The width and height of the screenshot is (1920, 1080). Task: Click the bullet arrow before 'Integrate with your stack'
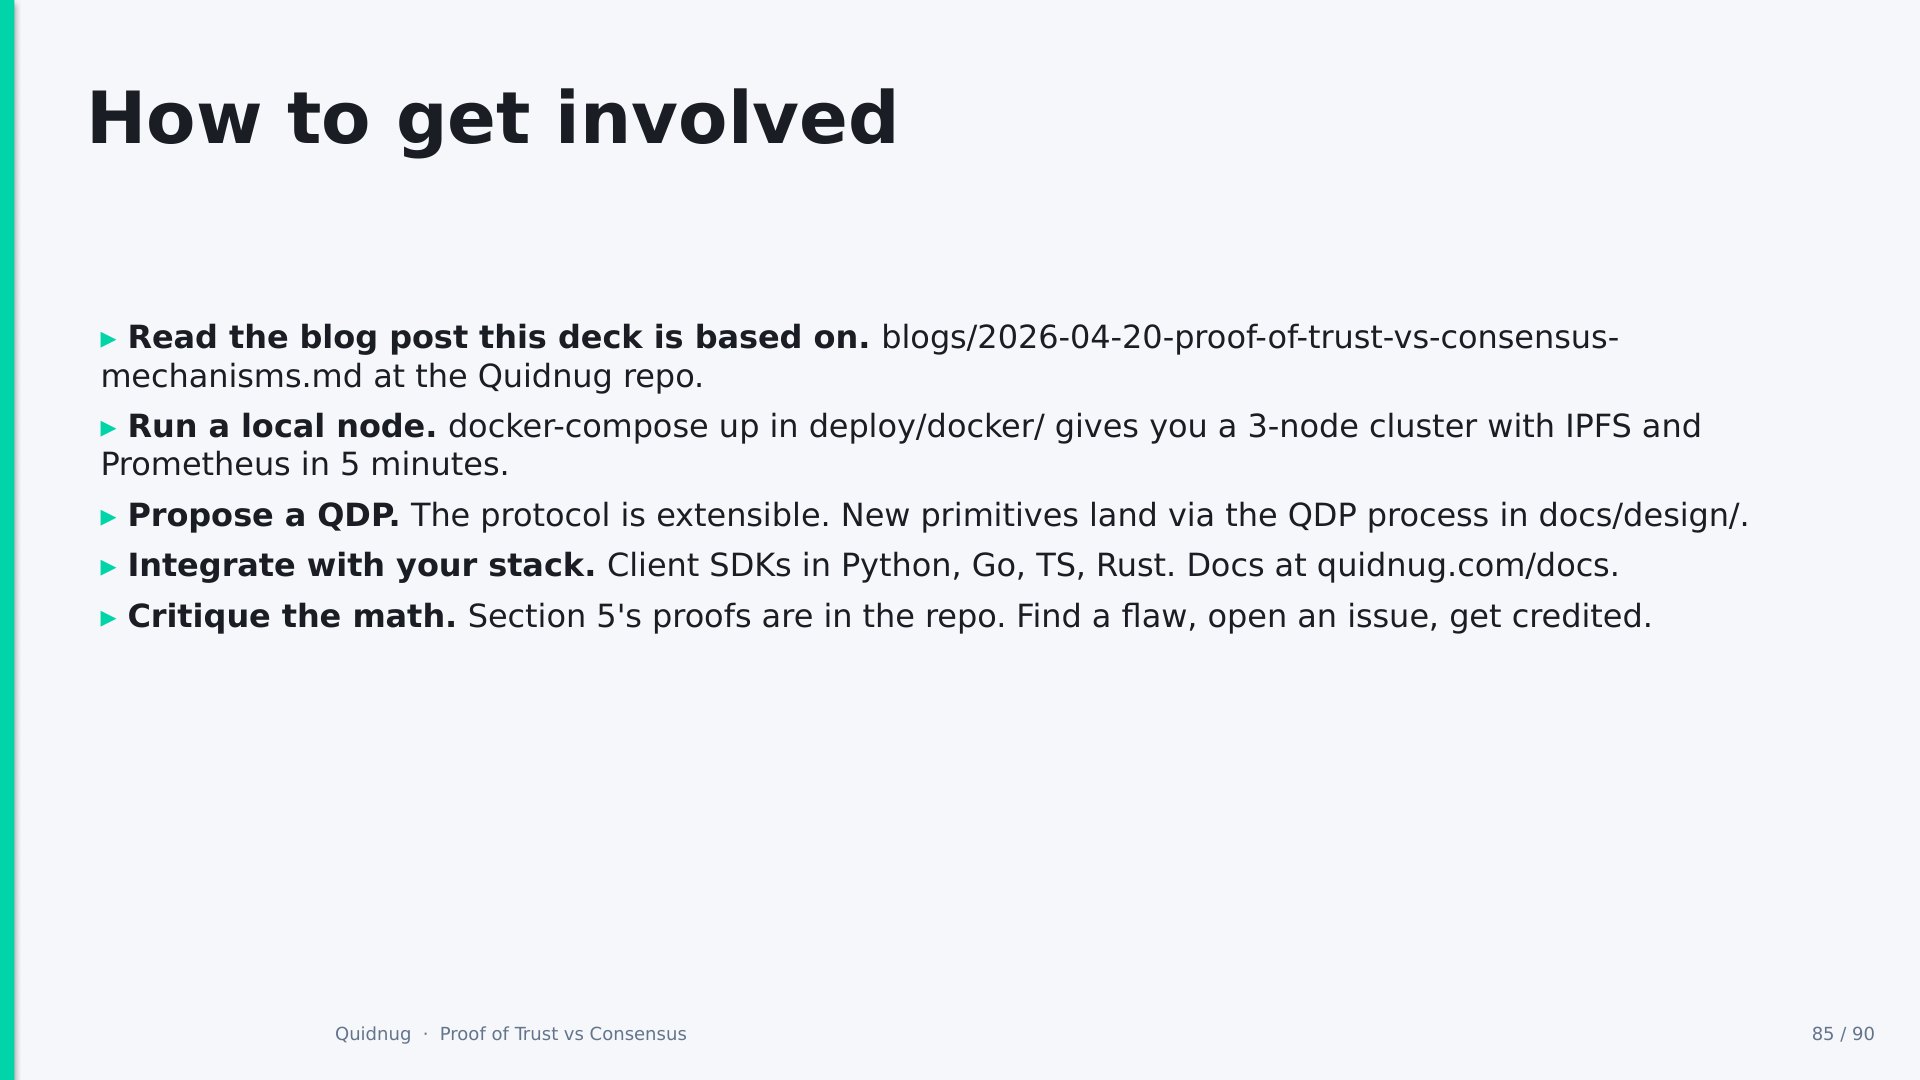pos(108,568)
